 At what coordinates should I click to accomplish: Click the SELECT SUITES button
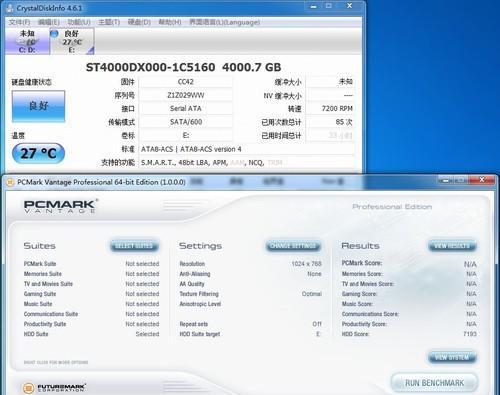[134, 246]
